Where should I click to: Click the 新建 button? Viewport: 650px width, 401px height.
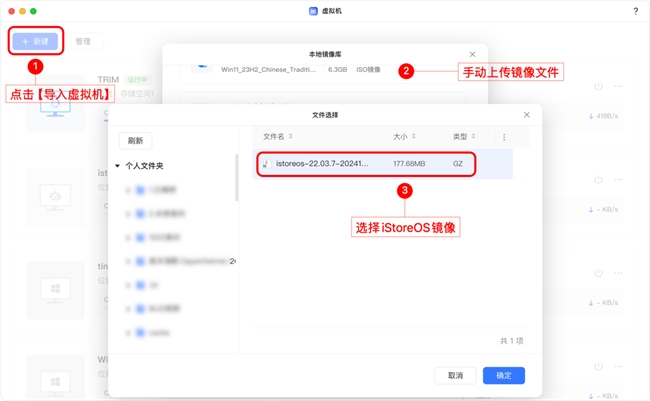coord(36,42)
